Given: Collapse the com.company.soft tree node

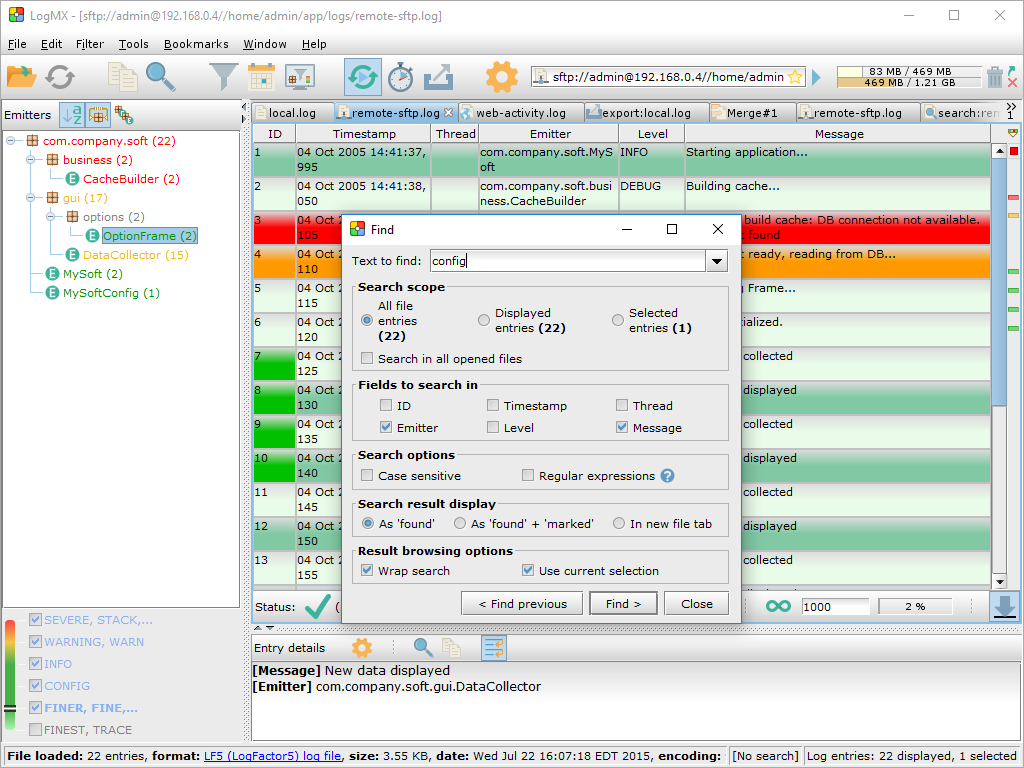Looking at the screenshot, I should point(11,141).
